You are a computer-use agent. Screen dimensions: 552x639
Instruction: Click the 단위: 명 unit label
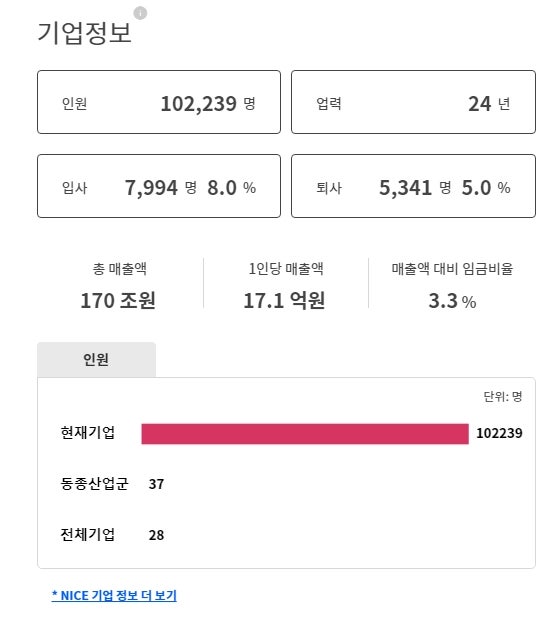click(x=503, y=397)
